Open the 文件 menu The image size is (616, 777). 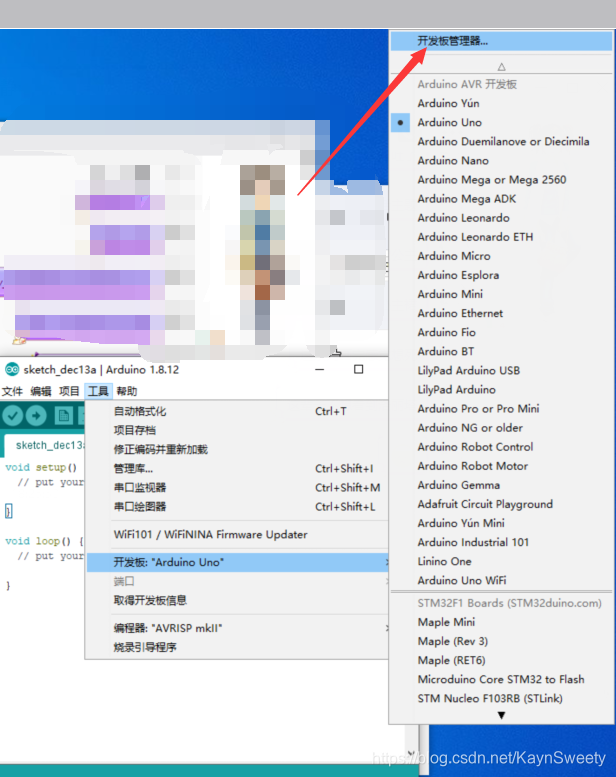[12, 391]
